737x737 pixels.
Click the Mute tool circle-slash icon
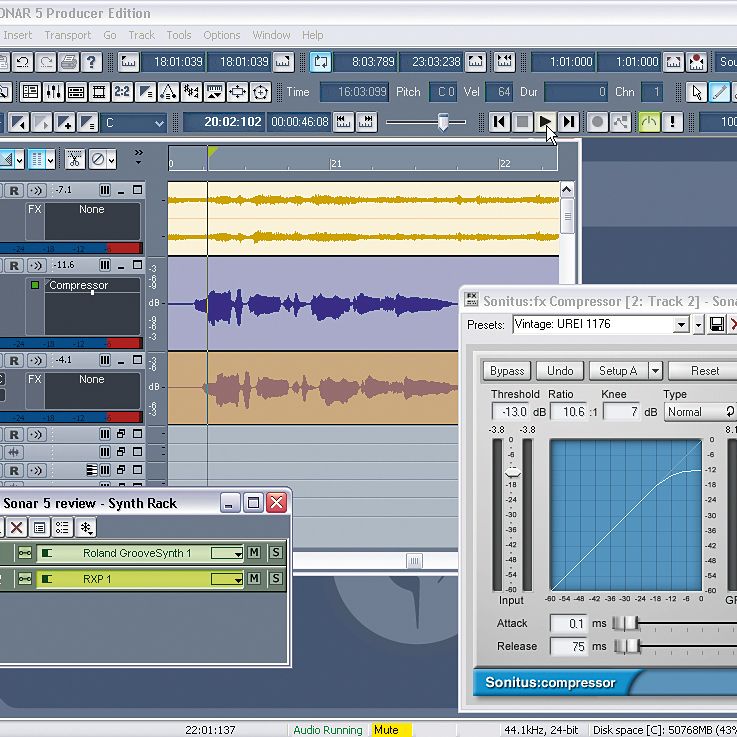pos(98,159)
